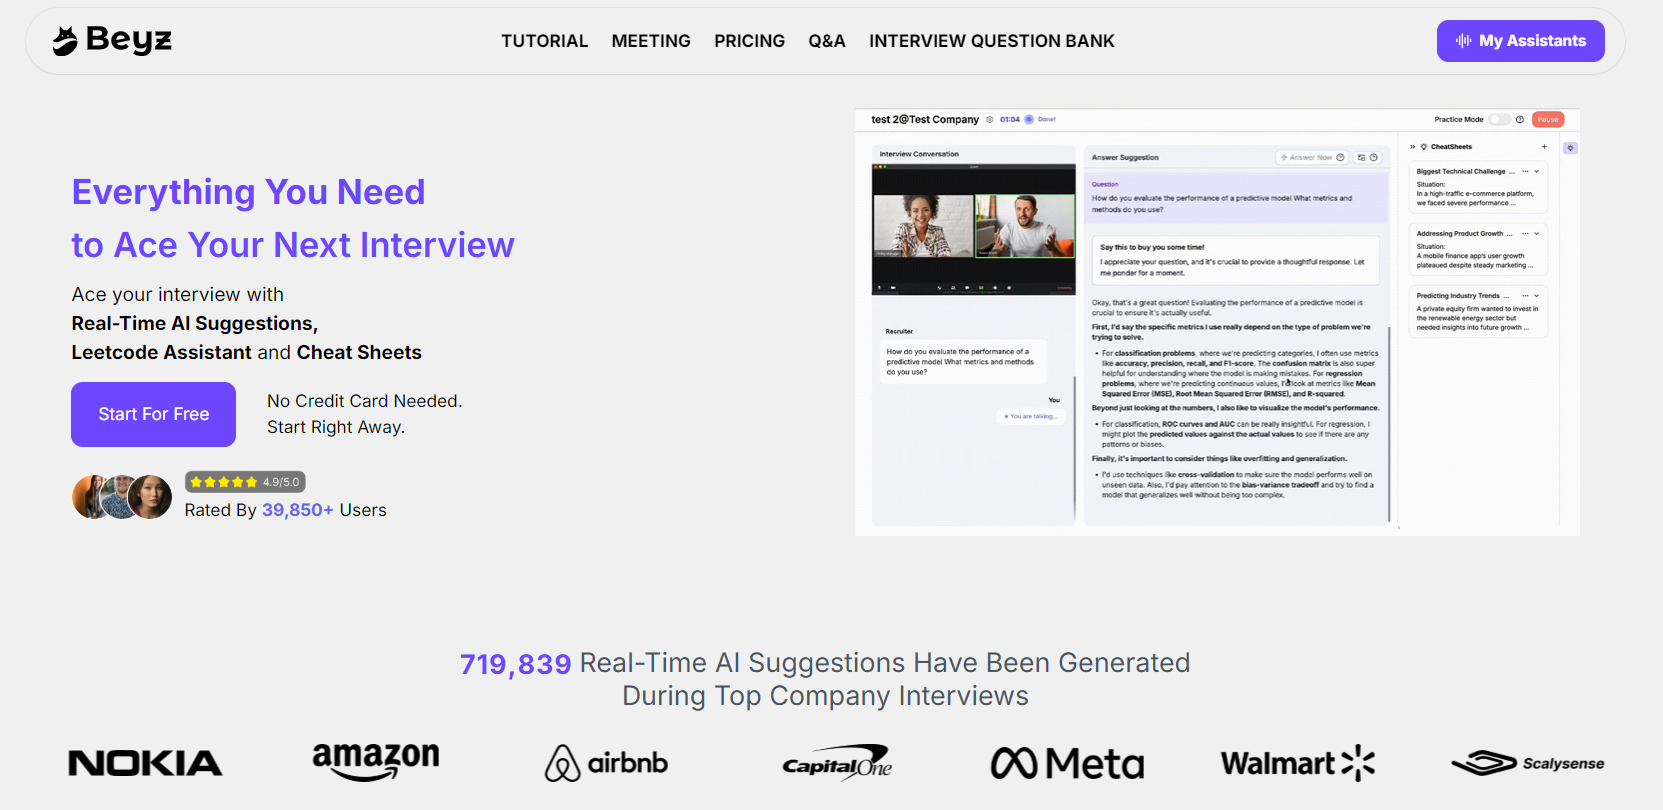Open the TUTORIAL menu item

point(544,41)
